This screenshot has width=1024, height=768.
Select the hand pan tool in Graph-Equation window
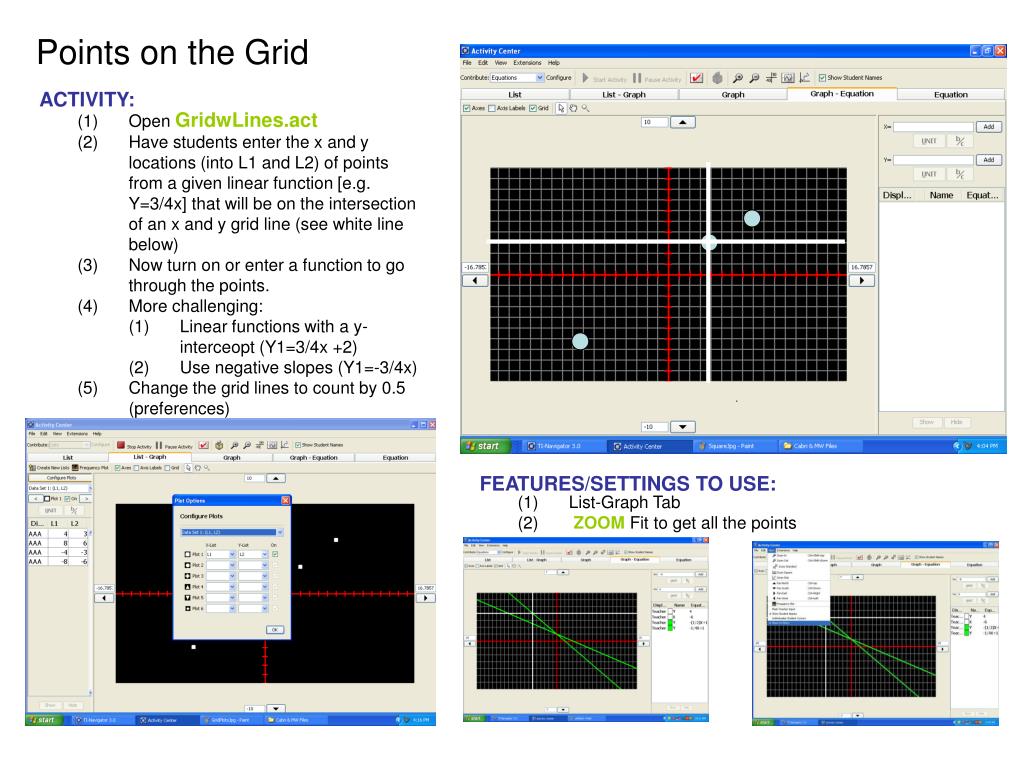click(573, 108)
